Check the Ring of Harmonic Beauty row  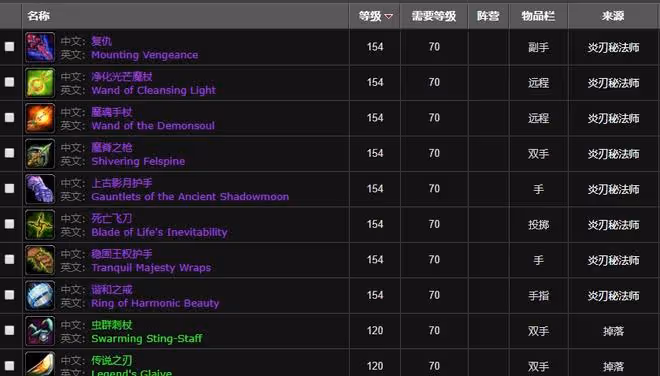point(9,295)
